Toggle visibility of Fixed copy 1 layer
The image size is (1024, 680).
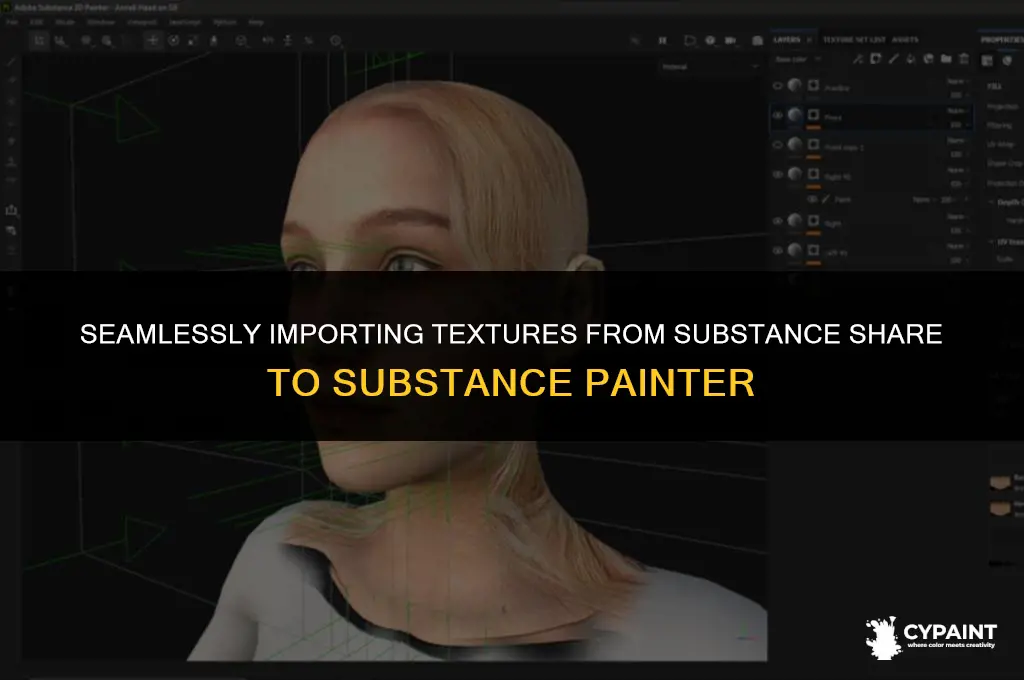pyautogui.click(x=777, y=145)
